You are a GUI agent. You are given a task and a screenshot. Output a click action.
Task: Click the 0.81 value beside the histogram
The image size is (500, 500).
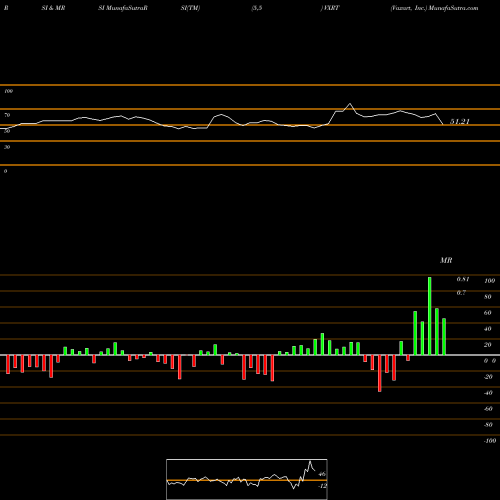coord(463,279)
